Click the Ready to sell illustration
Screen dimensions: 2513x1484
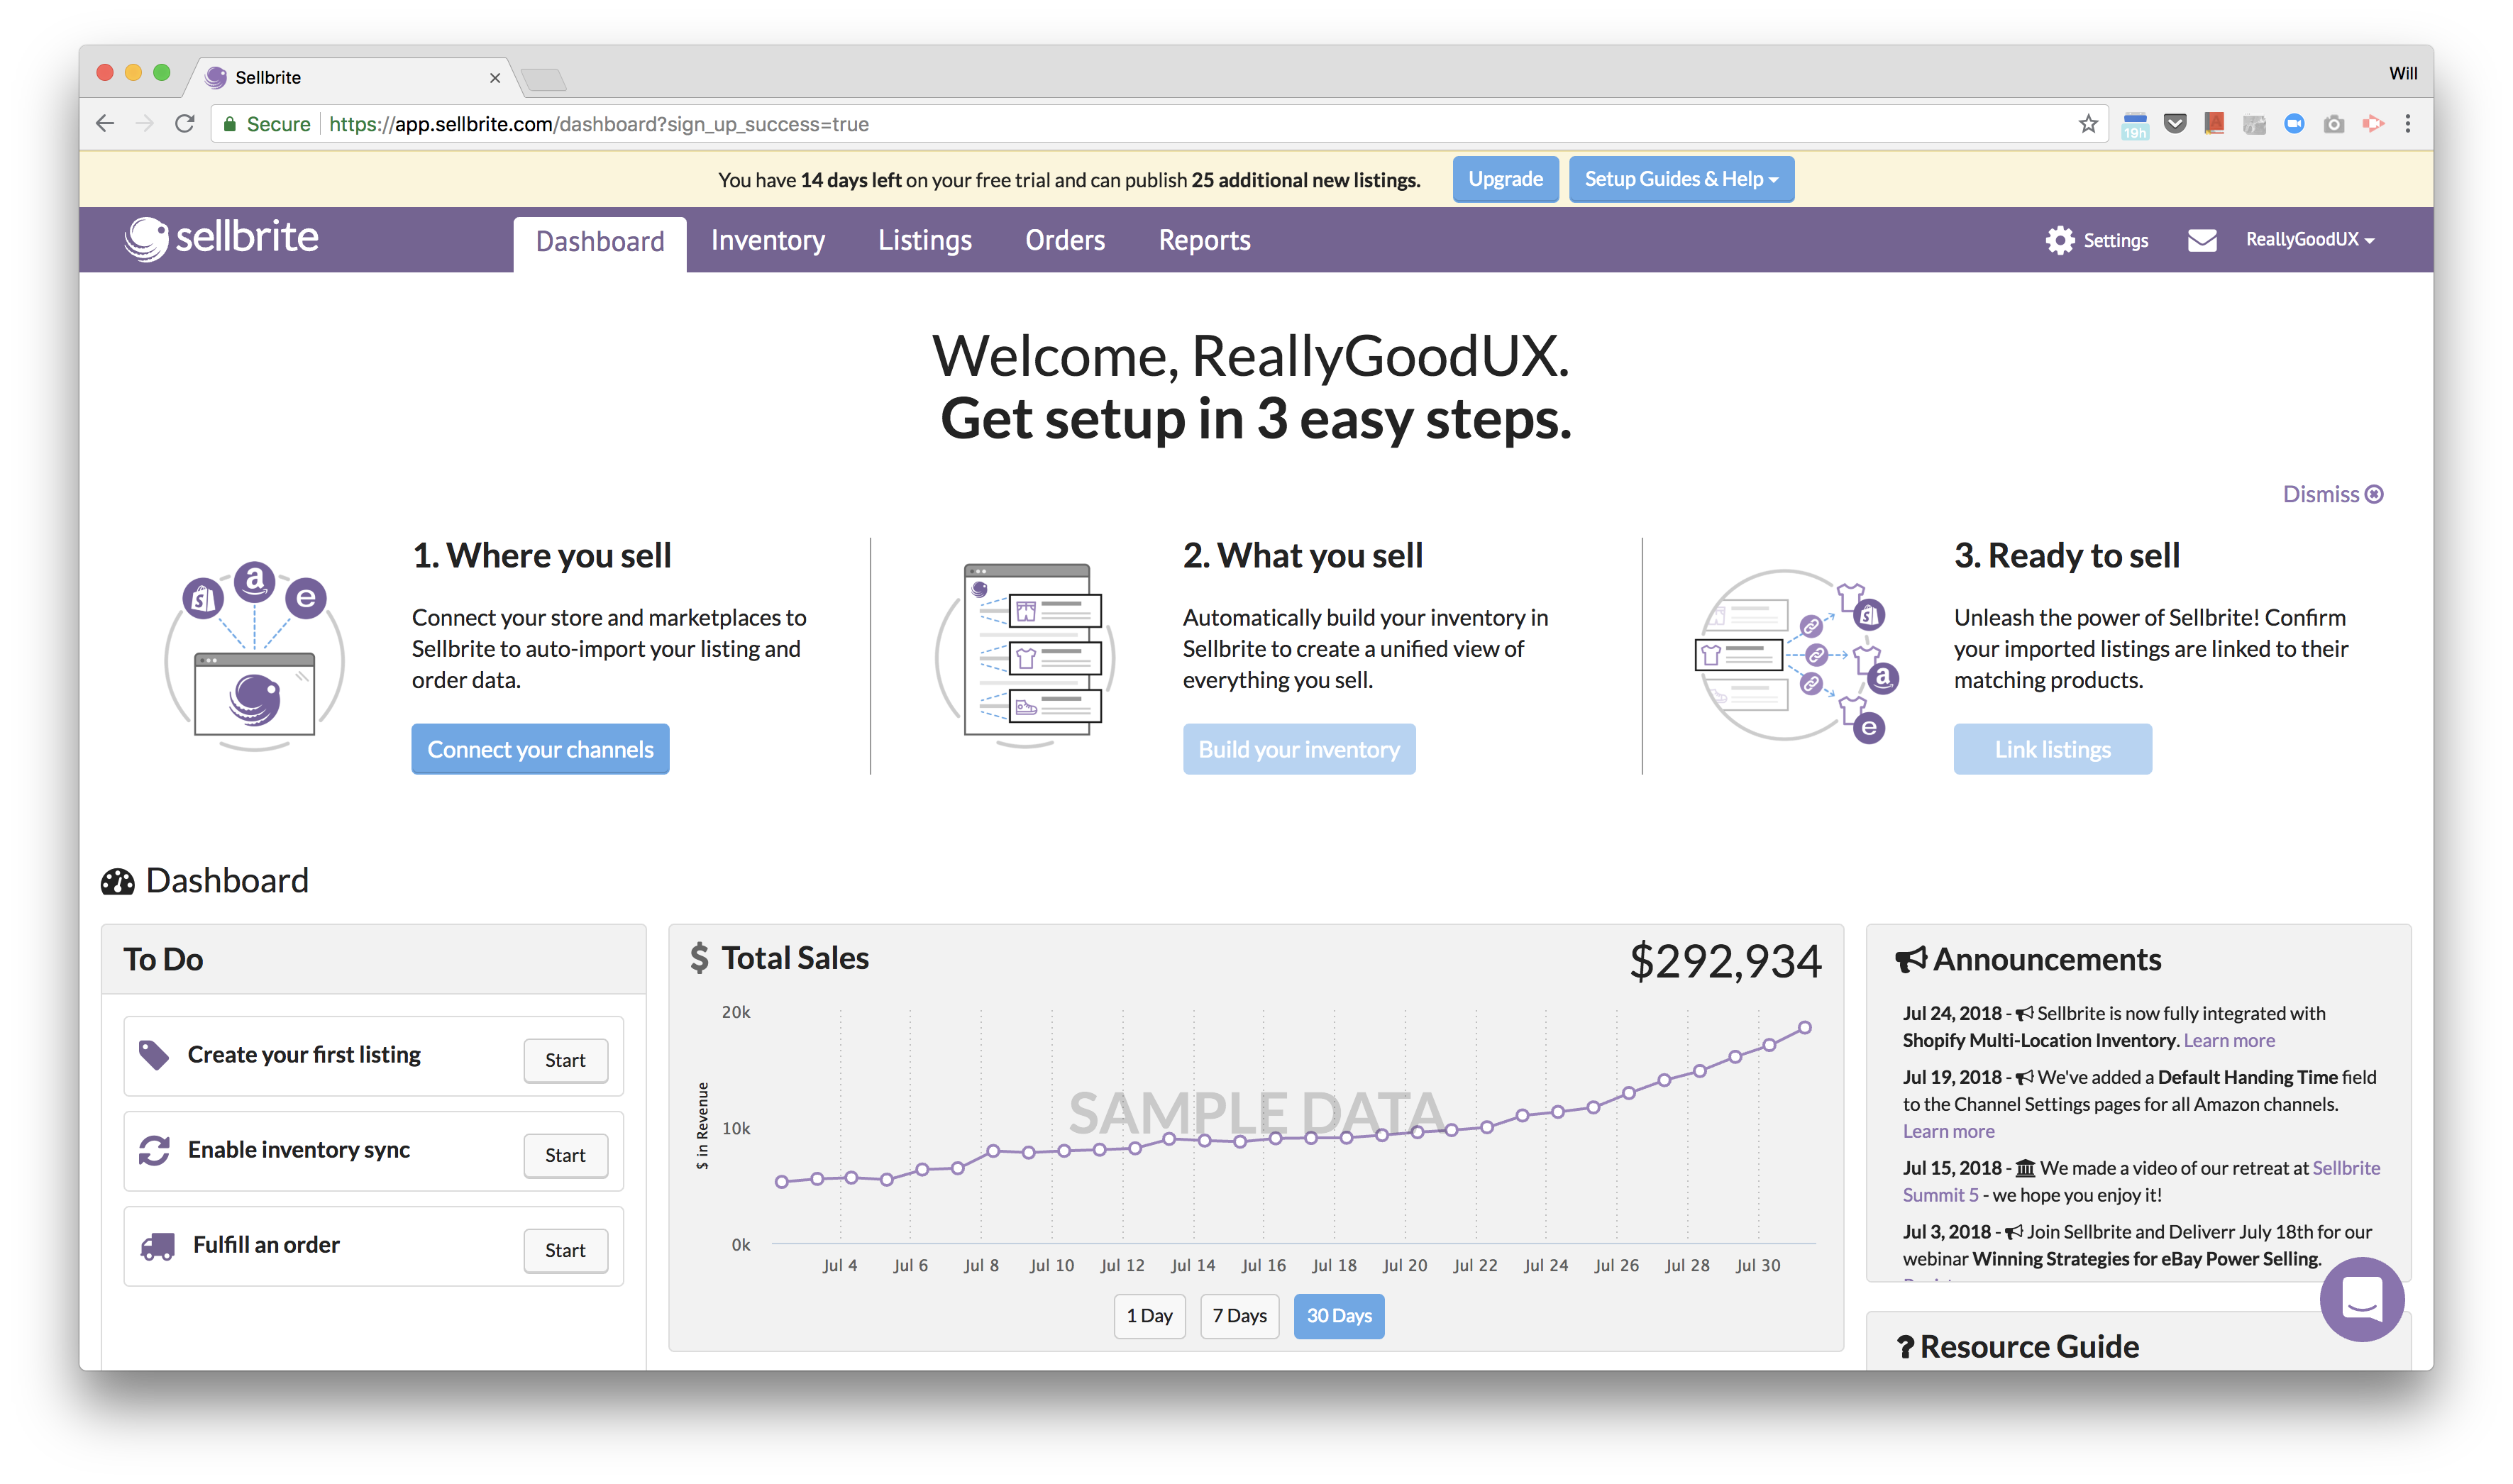(1796, 656)
